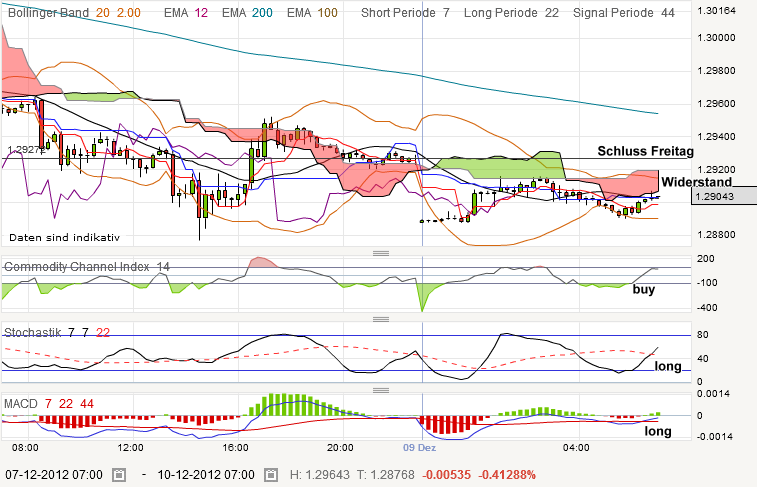Image resolution: width=757 pixels, height=487 pixels.
Task: Click the end date 10-12-2012 07:00 field
Action: pos(206,475)
